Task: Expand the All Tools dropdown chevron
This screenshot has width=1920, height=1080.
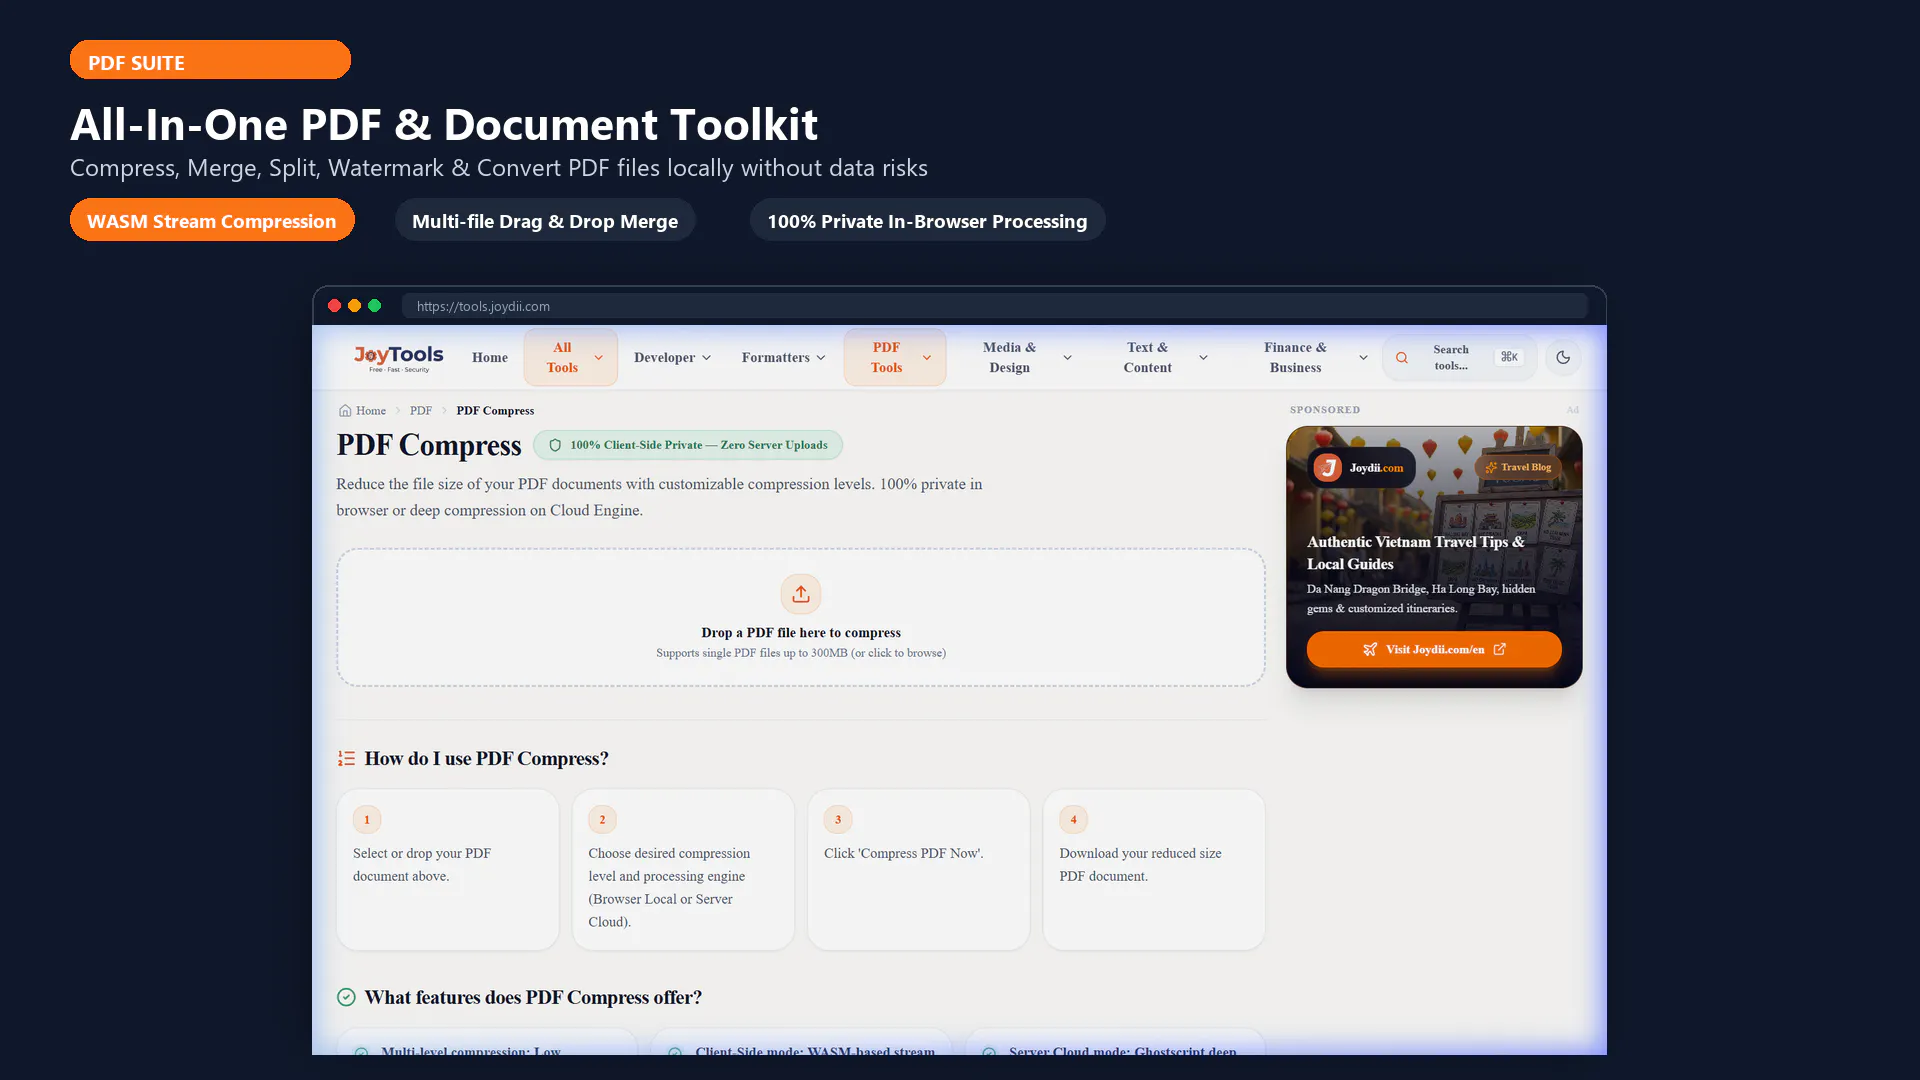Action: (x=599, y=358)
